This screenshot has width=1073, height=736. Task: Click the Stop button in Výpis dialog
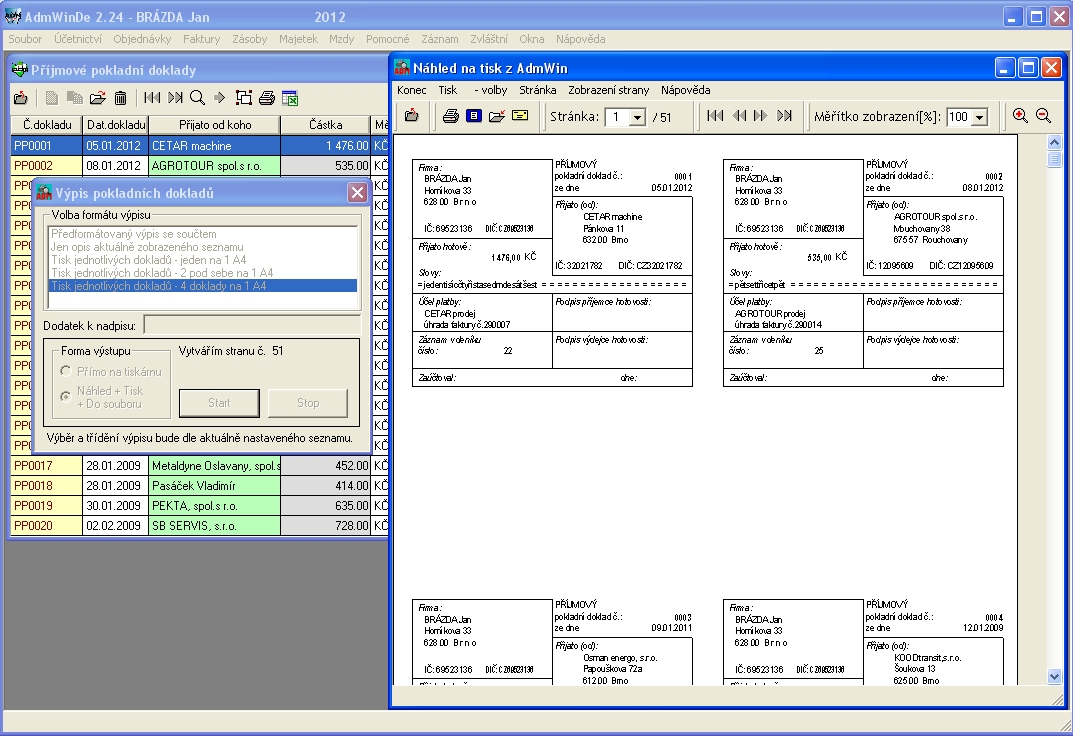(x=308, y=403)
